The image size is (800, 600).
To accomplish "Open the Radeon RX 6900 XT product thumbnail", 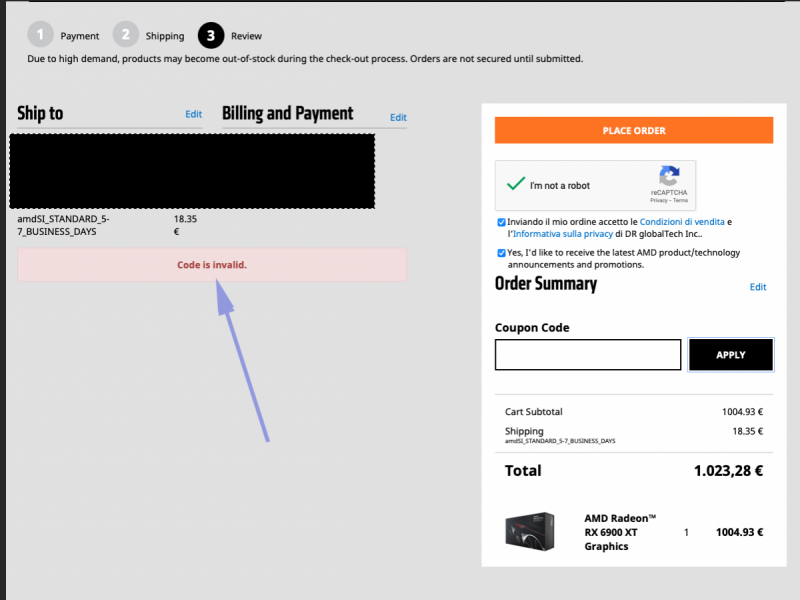I will coord(530,532).
